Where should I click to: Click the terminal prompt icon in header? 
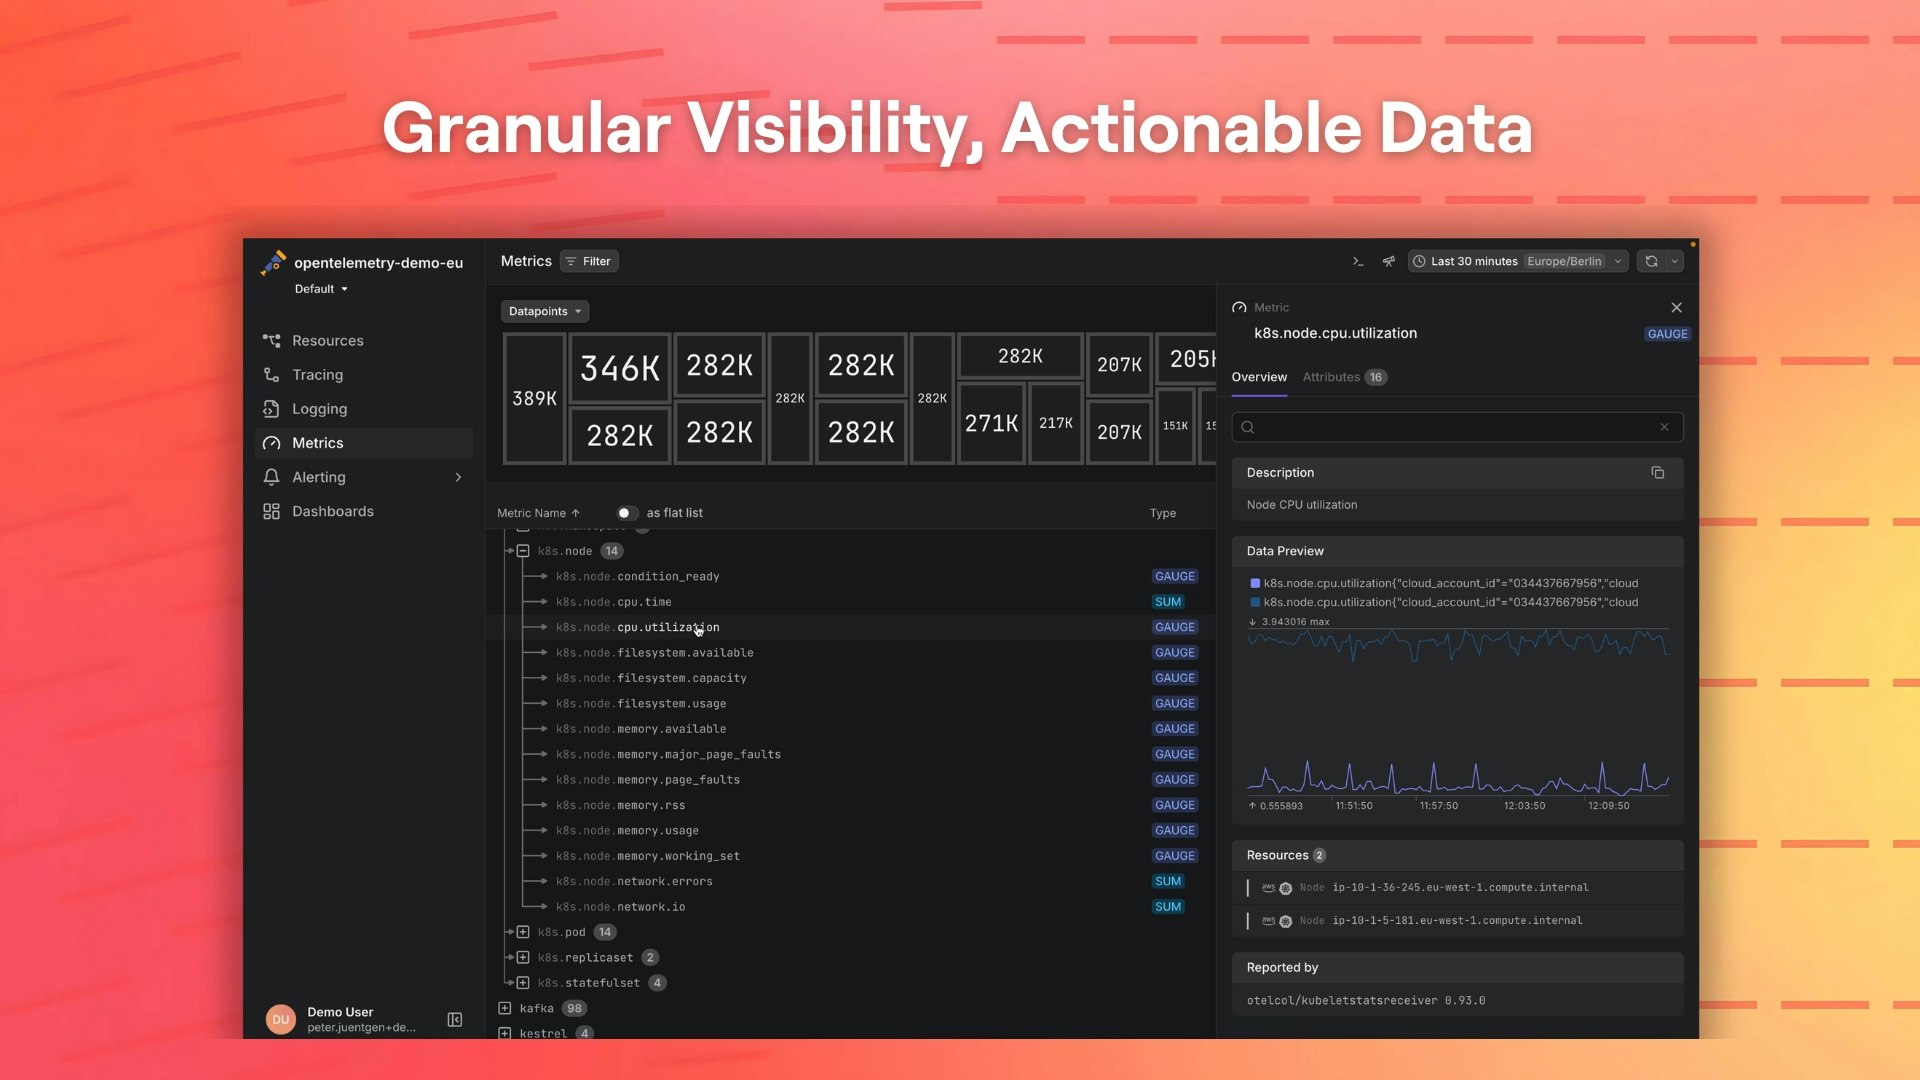click(1358, 261)
